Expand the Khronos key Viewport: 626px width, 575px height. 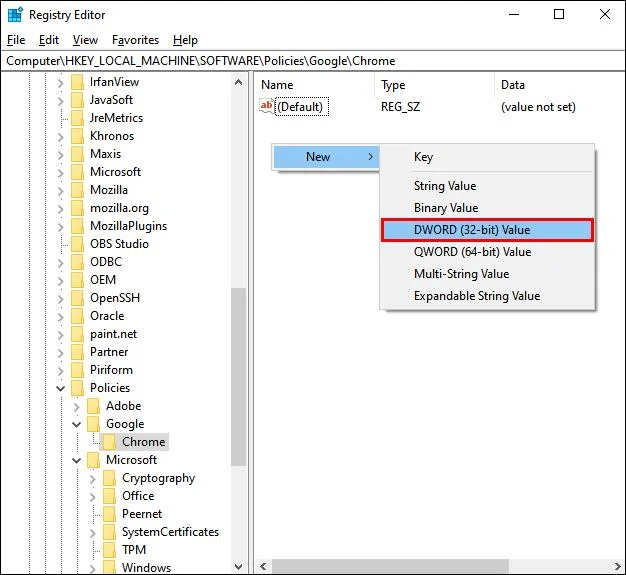(60, 137)
